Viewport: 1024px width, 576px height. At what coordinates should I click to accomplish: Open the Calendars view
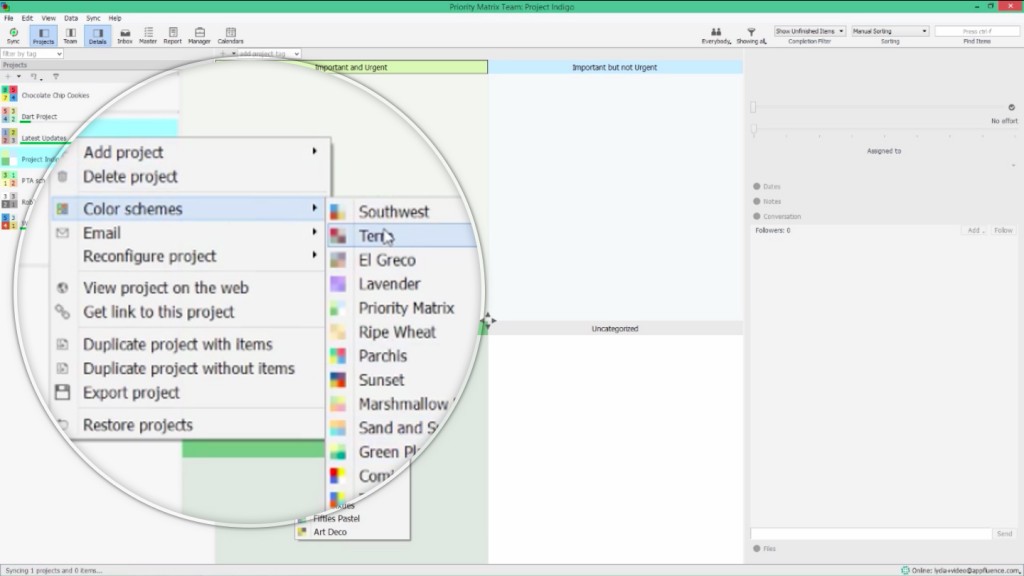click(231, 33)
